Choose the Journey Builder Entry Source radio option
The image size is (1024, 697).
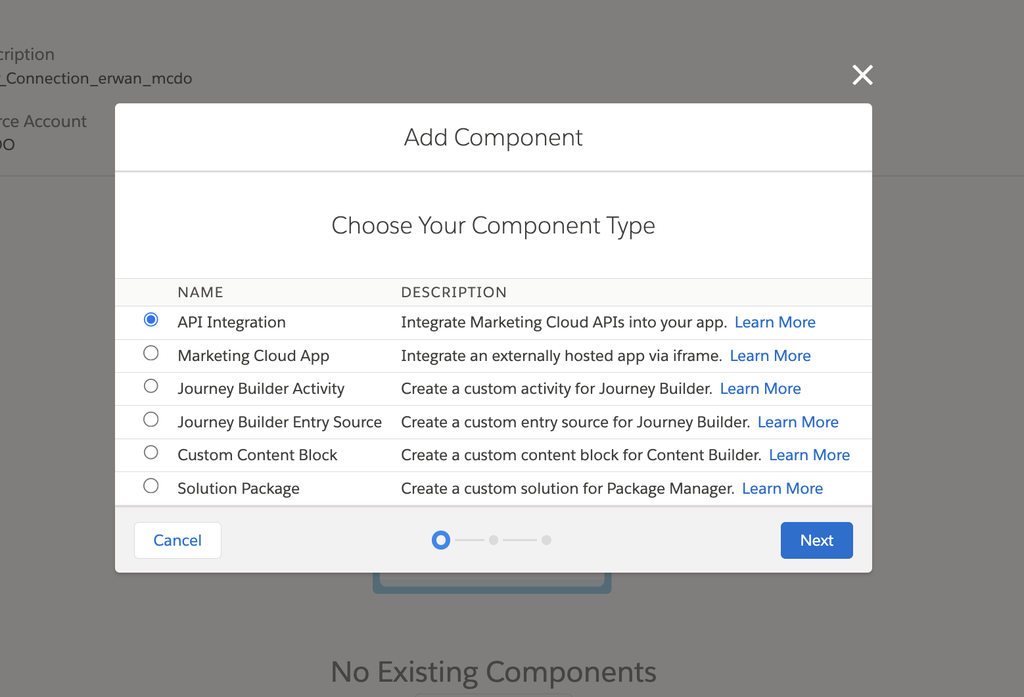pyautogui.click(x=151, y=419)
